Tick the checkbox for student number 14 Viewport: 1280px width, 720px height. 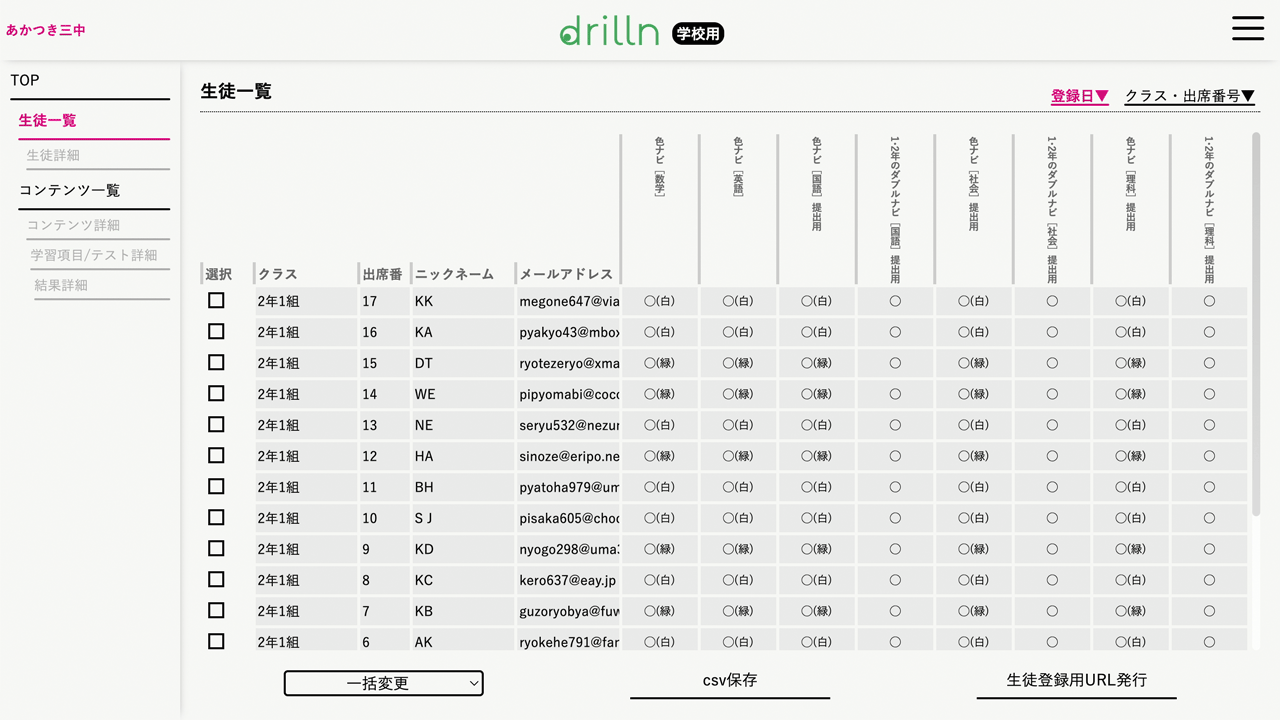216,394
